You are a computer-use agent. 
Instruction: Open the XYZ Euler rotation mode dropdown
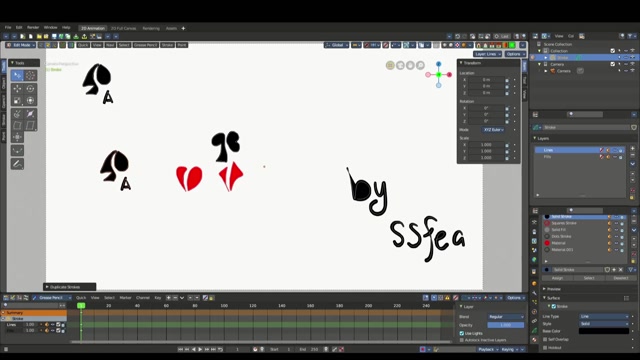[494, 130]
